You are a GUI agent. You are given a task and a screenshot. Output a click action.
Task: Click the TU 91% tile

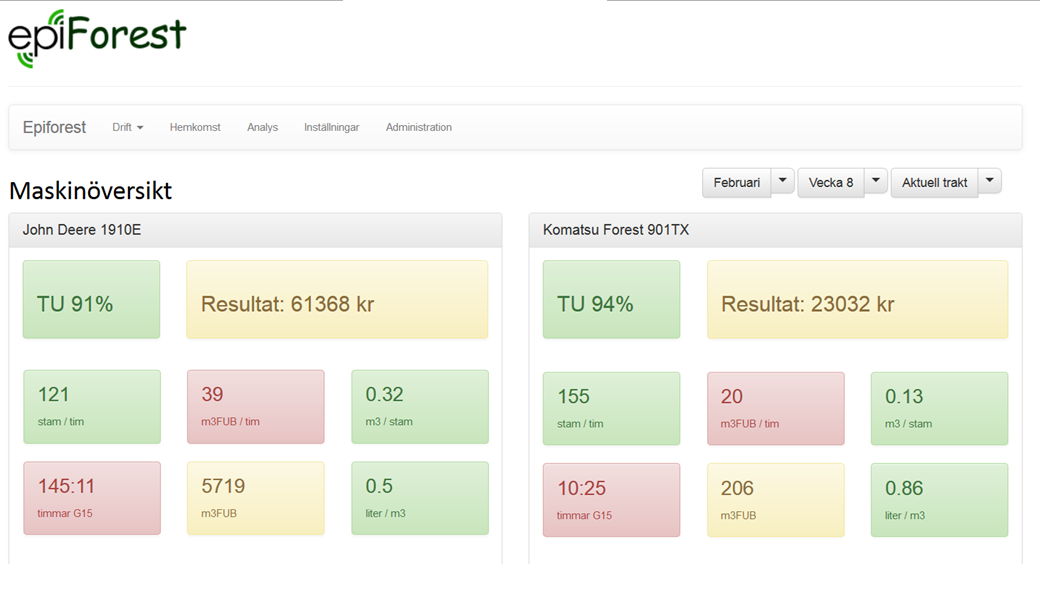click(x=92, y=300)
